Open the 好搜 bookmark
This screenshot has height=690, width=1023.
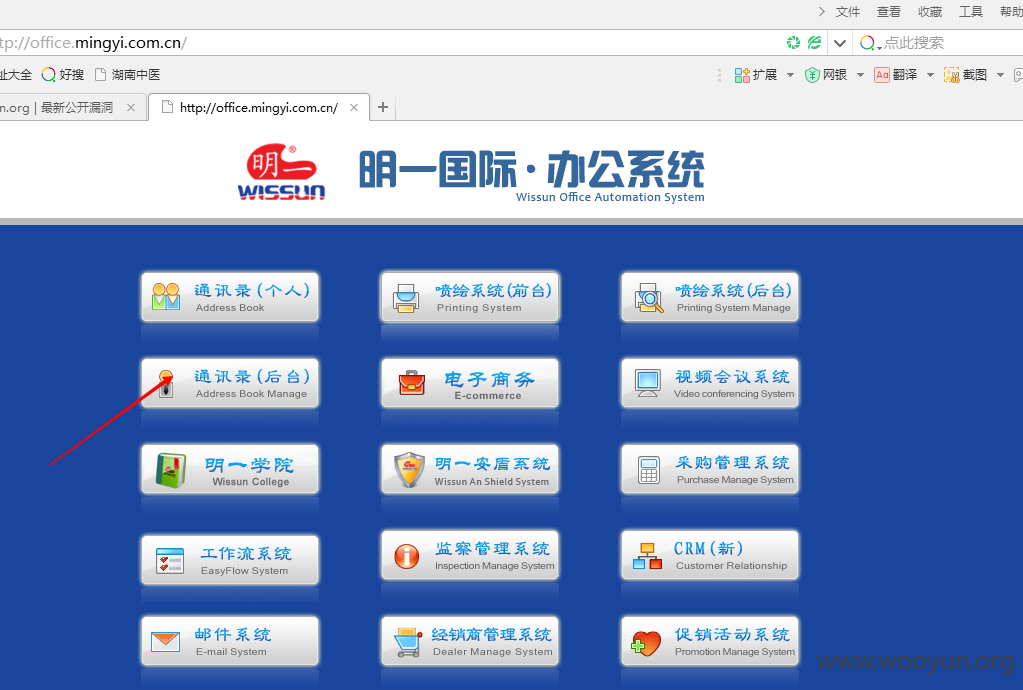pyautogui.click(x=63, y=75)
